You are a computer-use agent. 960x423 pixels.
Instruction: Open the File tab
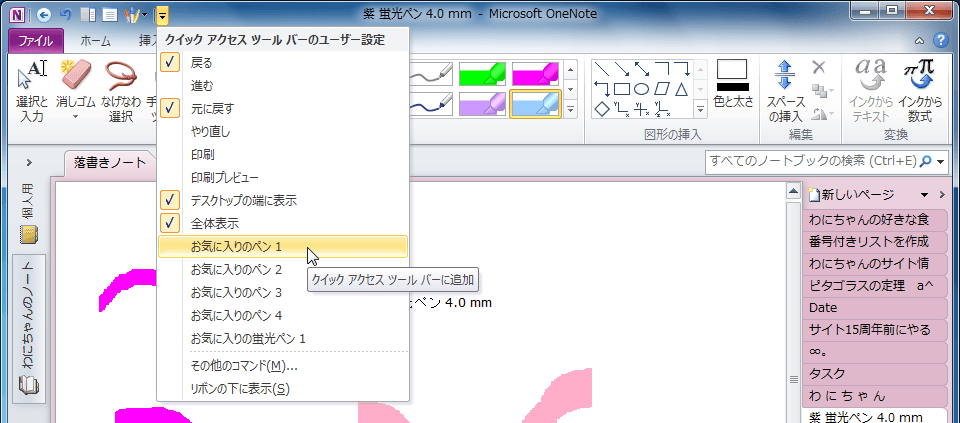36,41
